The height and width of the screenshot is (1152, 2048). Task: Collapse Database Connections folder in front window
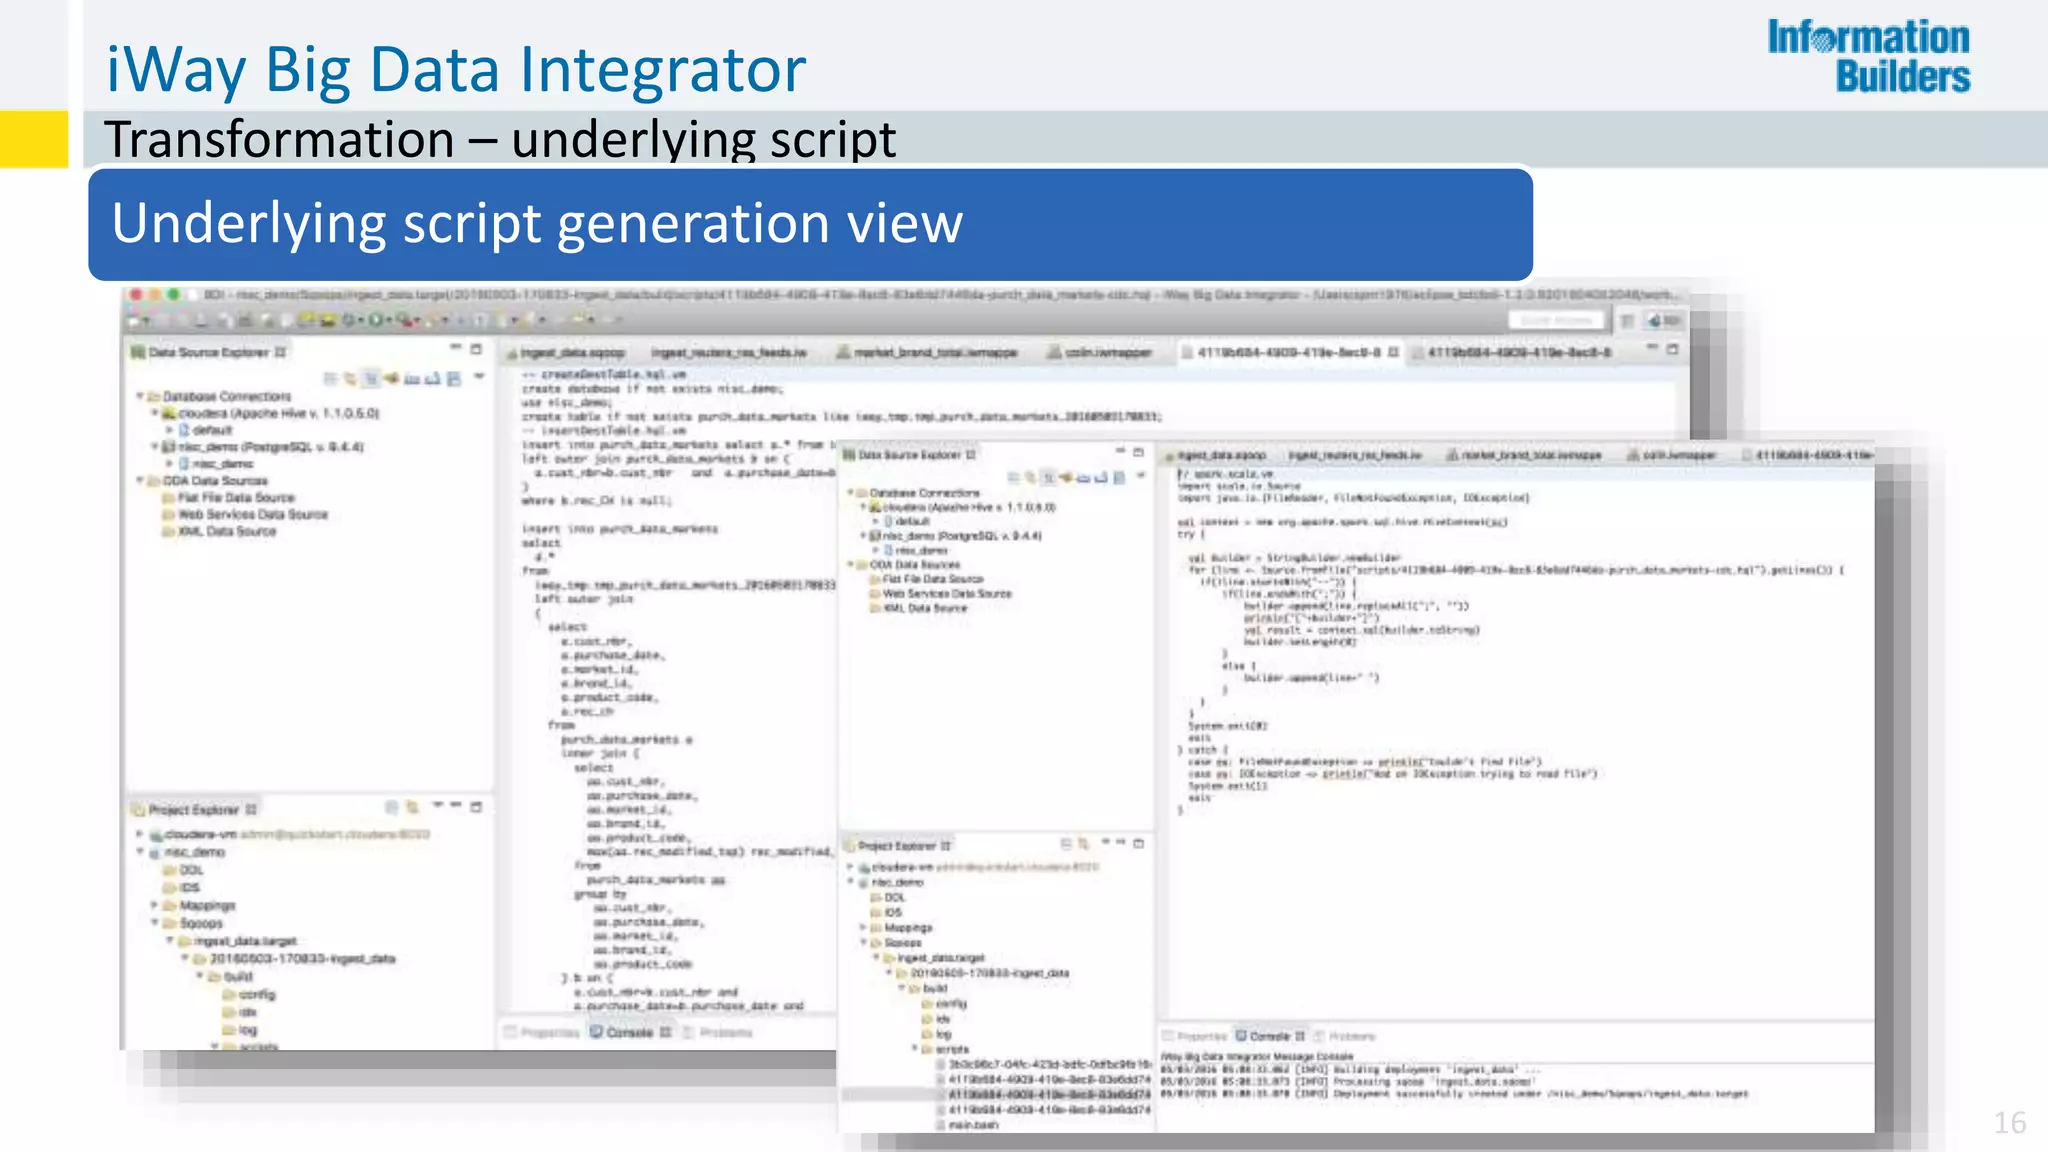point(851,493)
